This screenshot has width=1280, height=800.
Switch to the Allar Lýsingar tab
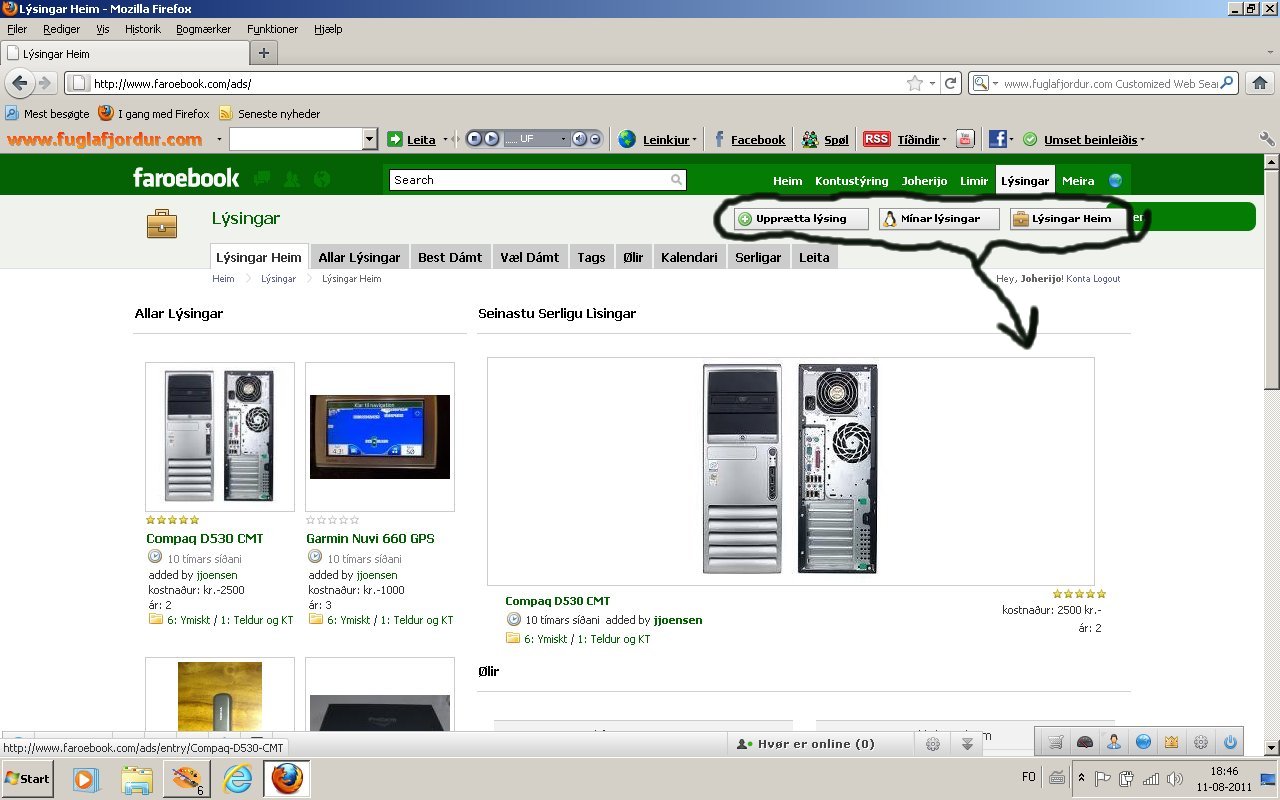coord(359,257)
